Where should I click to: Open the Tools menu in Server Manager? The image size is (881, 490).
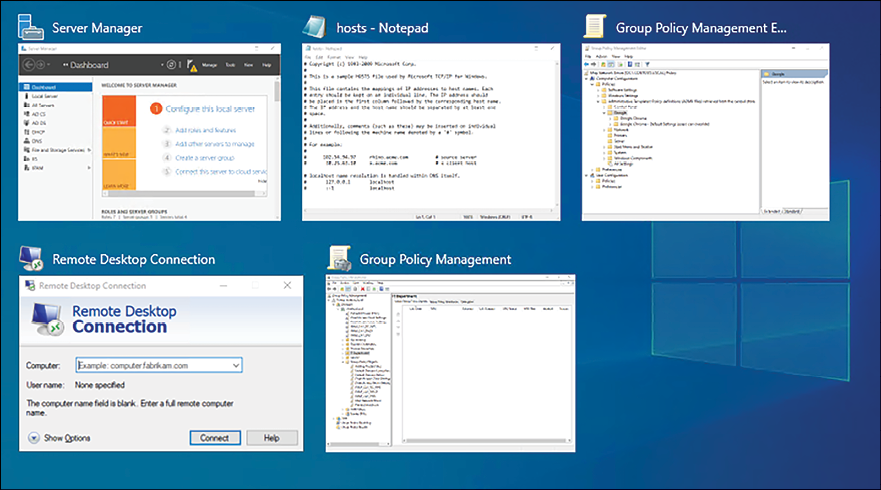230,65
